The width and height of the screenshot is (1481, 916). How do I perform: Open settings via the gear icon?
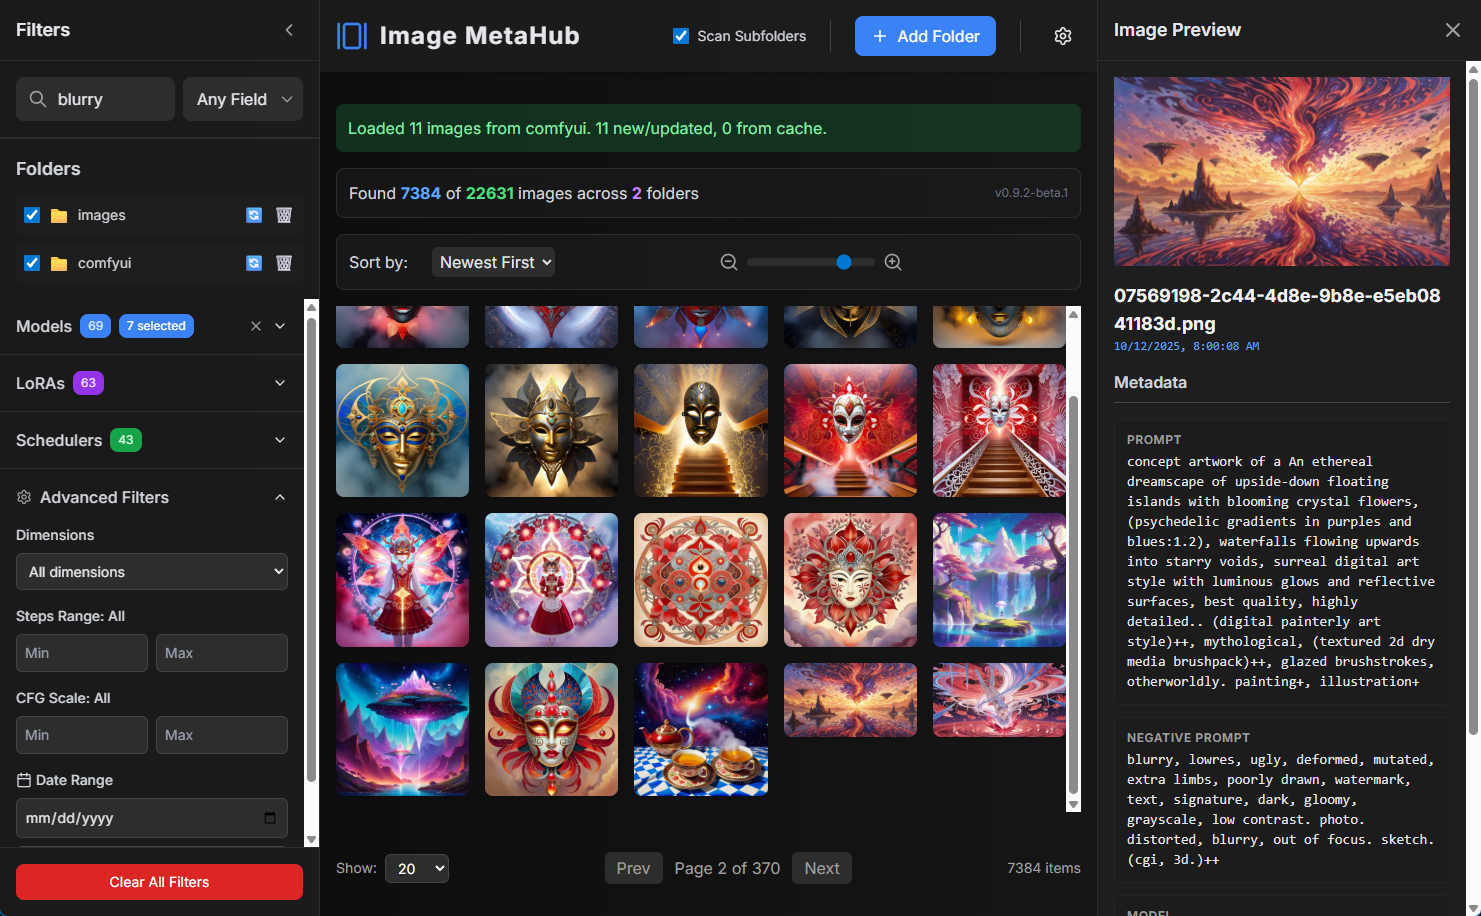(1063, 36)
